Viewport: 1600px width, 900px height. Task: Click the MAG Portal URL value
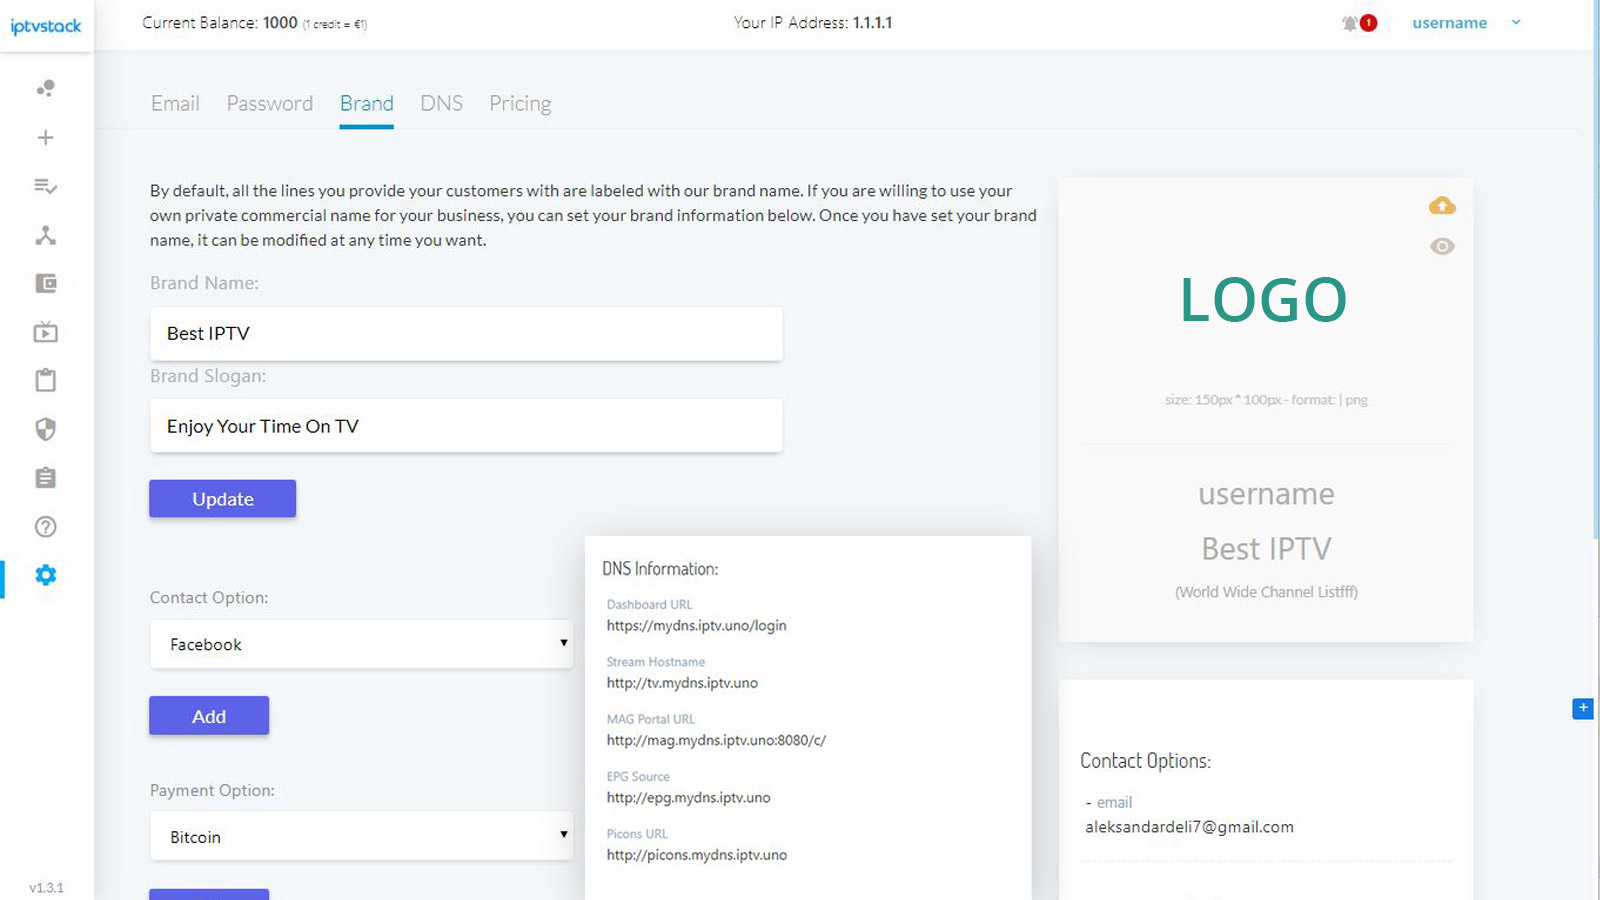coord(716,741)
